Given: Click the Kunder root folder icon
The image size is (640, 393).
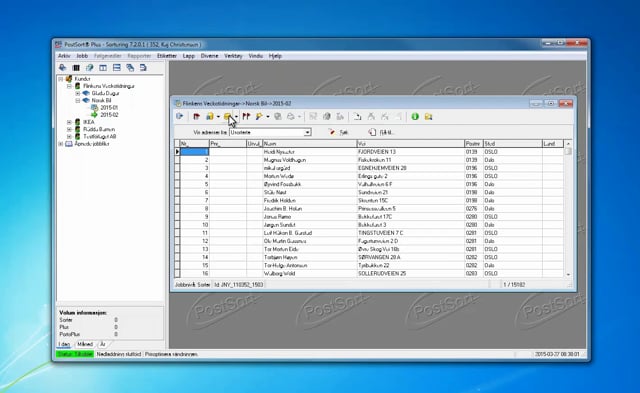Looking at the screenshot, I should pos(69,79).
